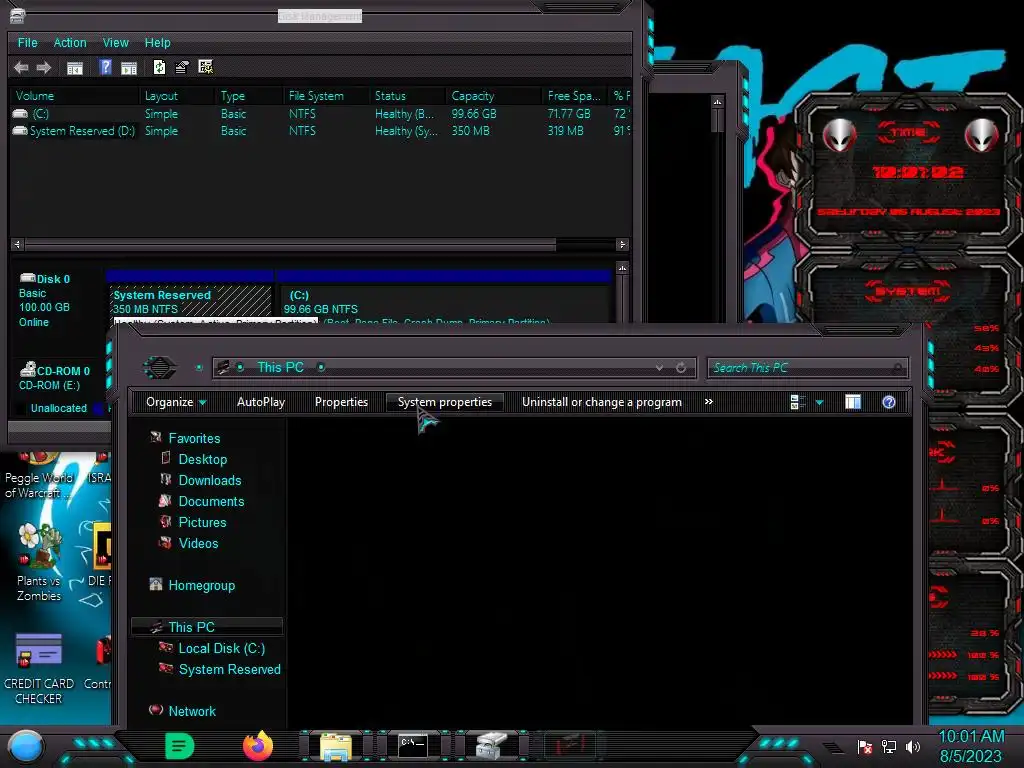Focus Search This PC field
Screen dimensions: 1024x768
coord(807,368)
